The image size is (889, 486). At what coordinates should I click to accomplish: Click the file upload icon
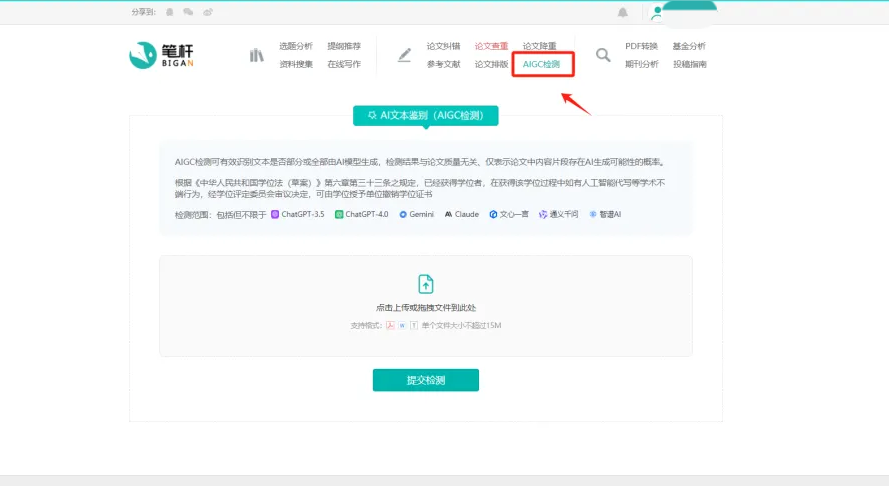(x=426, y=284)
